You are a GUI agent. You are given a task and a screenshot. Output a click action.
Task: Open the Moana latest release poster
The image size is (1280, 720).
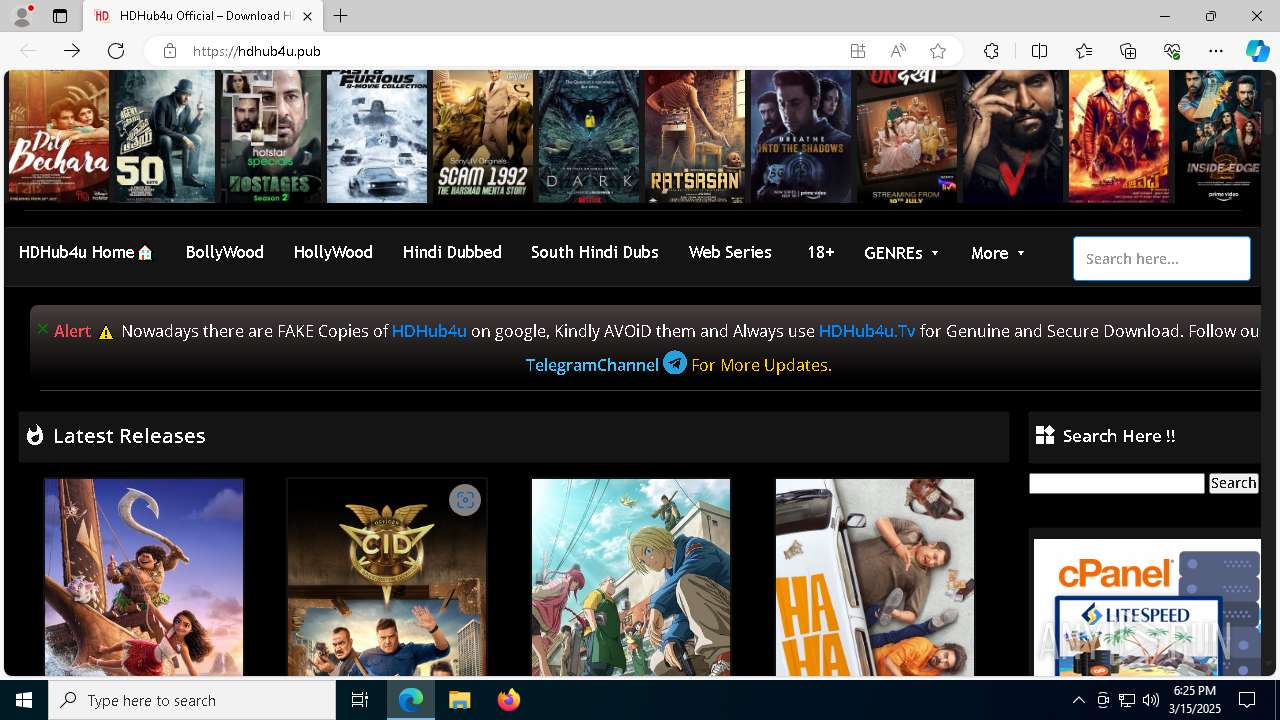pos(144,577)
